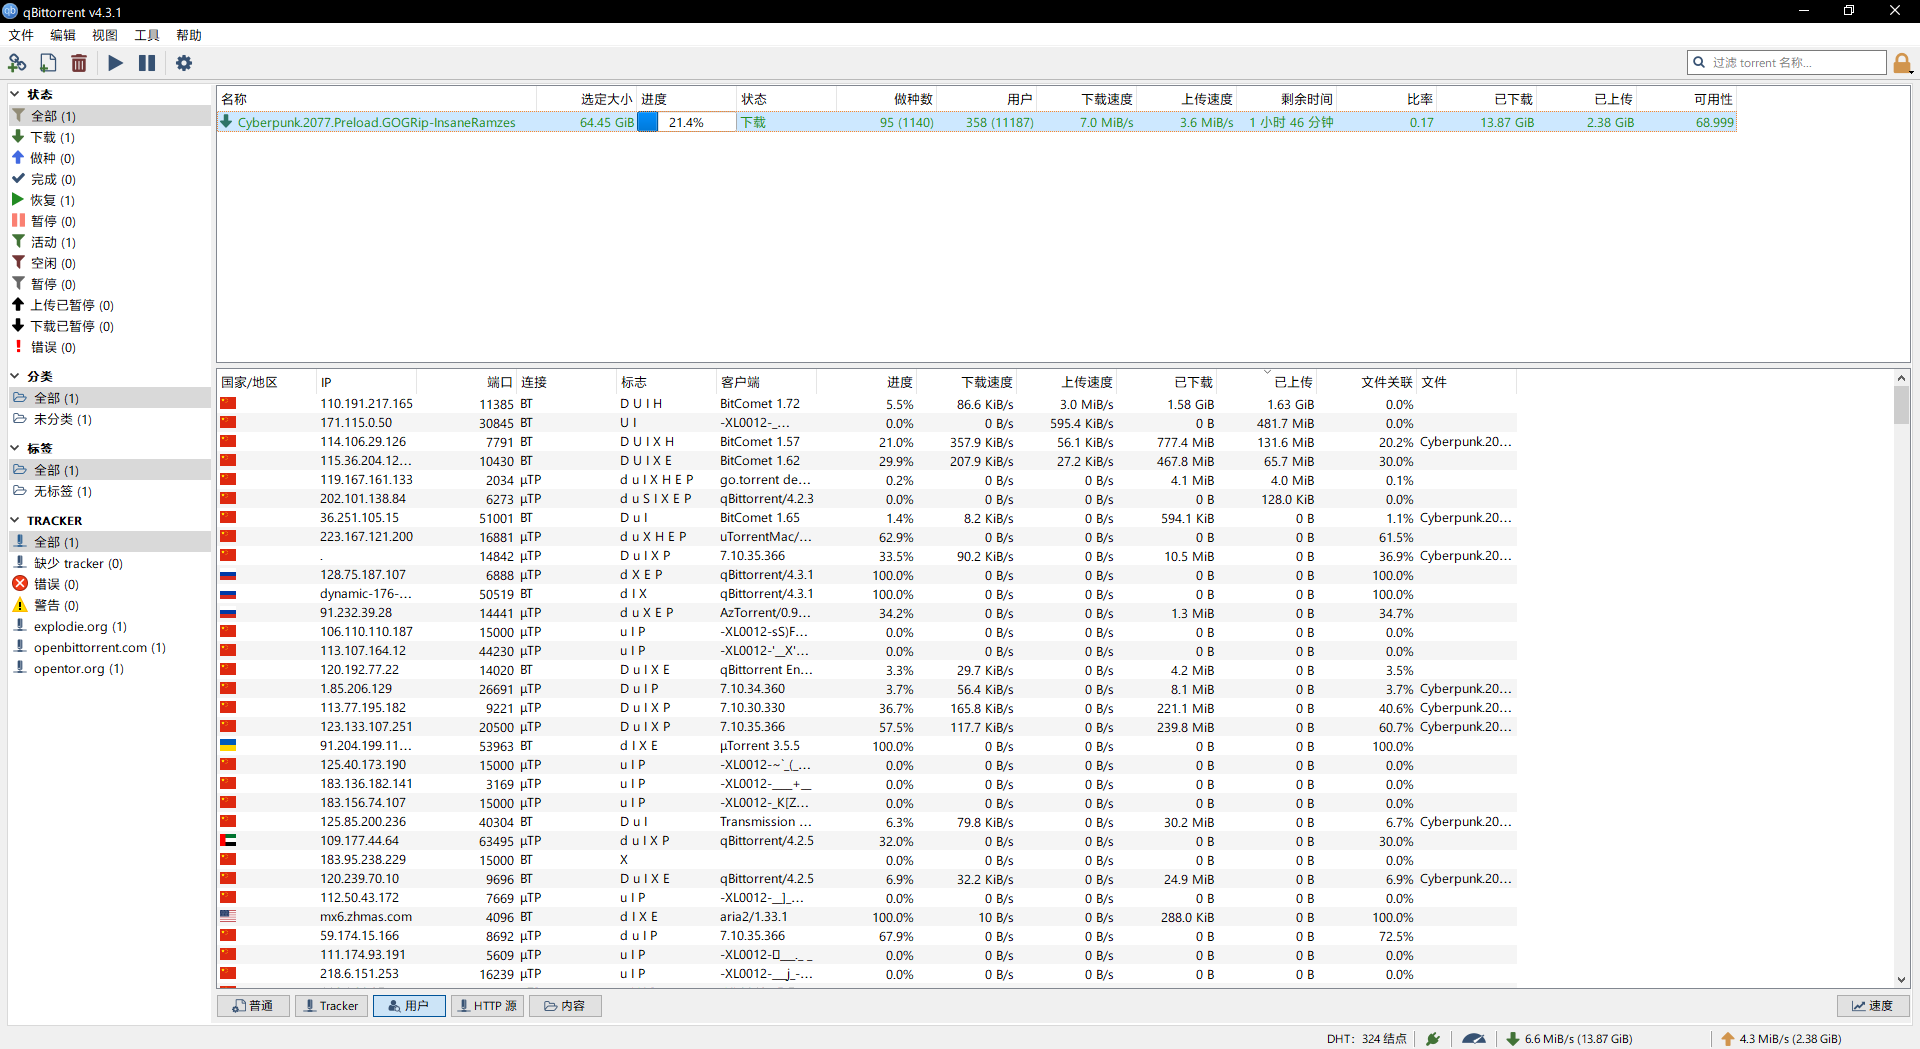Select the openbittorrent.com tracker filter
This screenshot has width=1920, height=1049.
pyautogui.click(x=99, y=647)
